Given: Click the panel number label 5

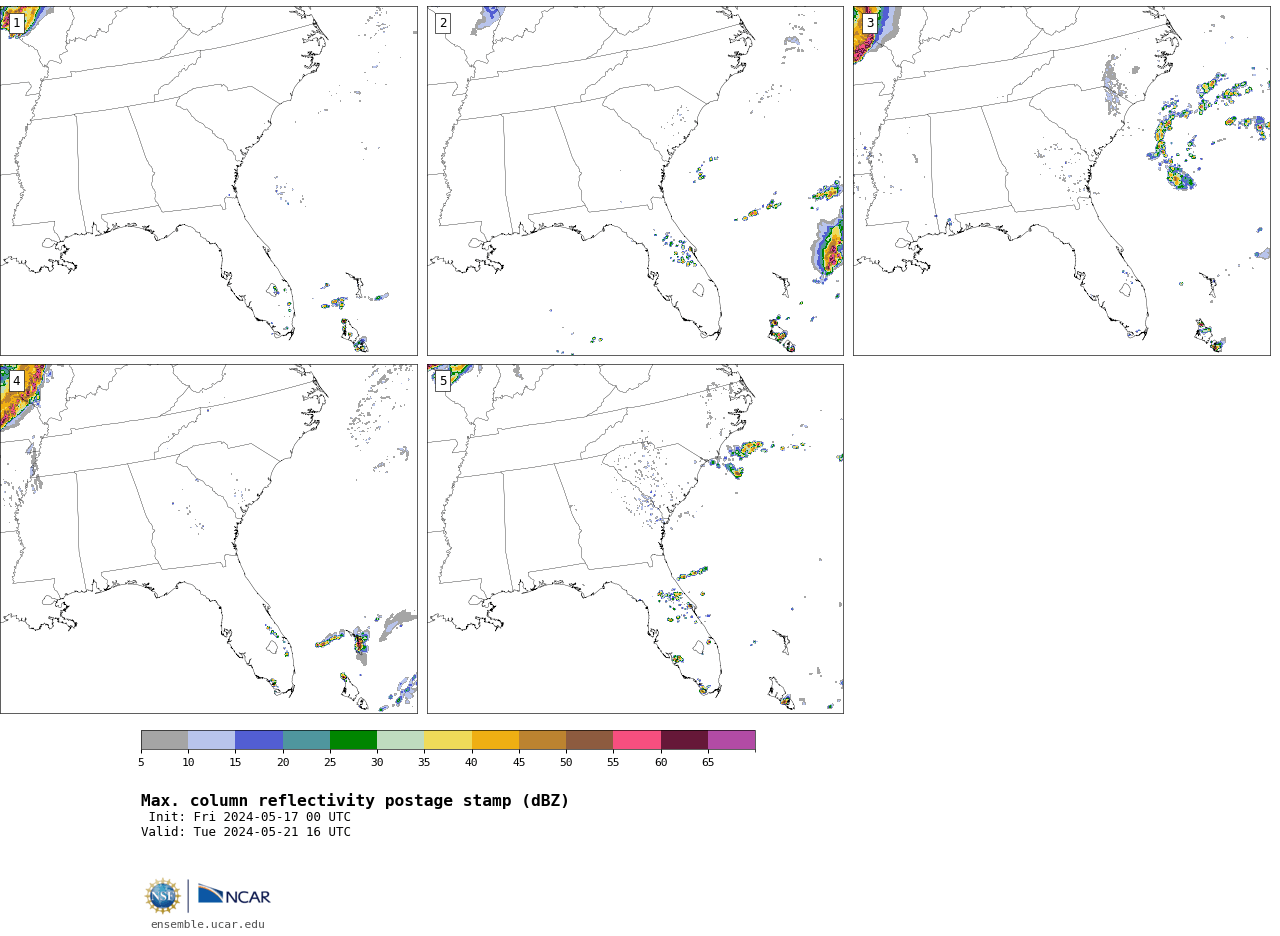Looking at the screenshot, I should 443,381.
